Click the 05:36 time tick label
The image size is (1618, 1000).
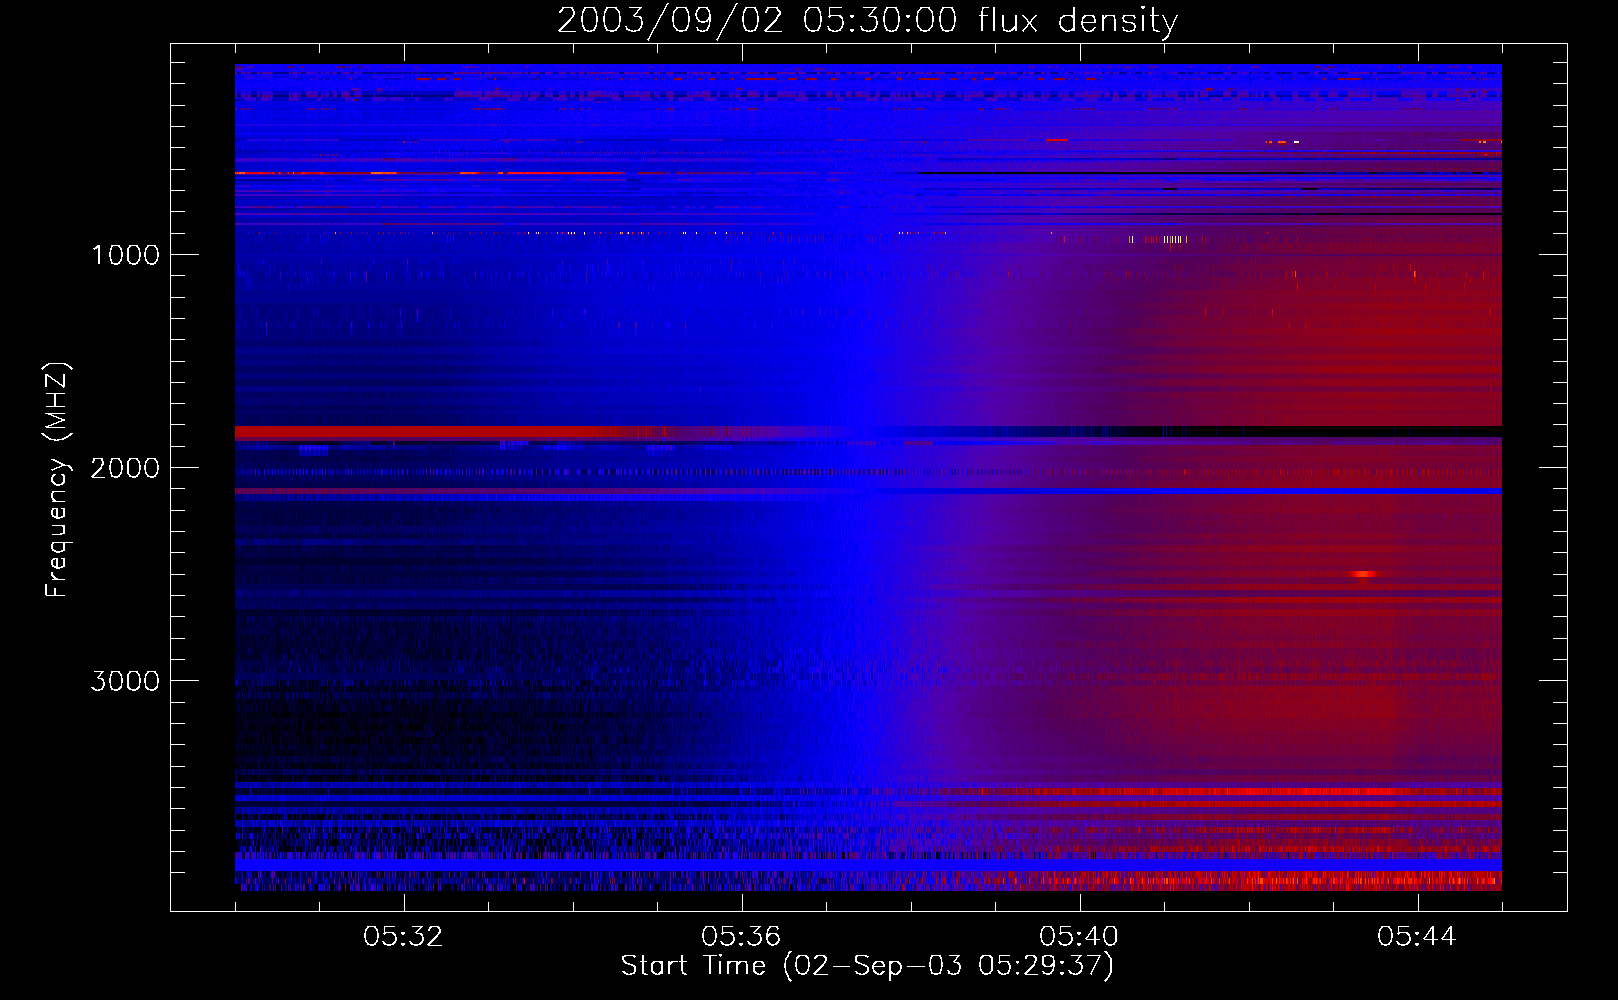[x=741, y=936]
